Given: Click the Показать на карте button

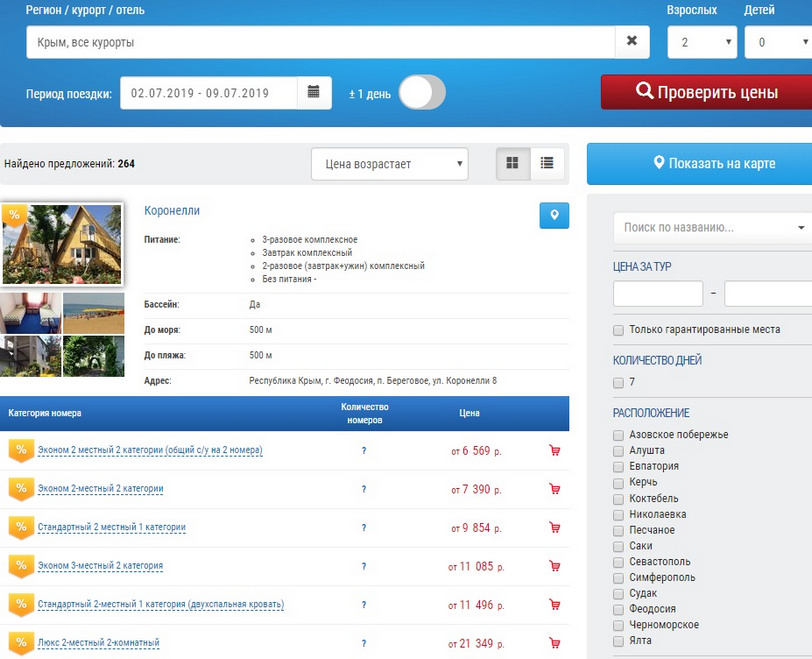Looking at the screenshot, I should [700, 164].
